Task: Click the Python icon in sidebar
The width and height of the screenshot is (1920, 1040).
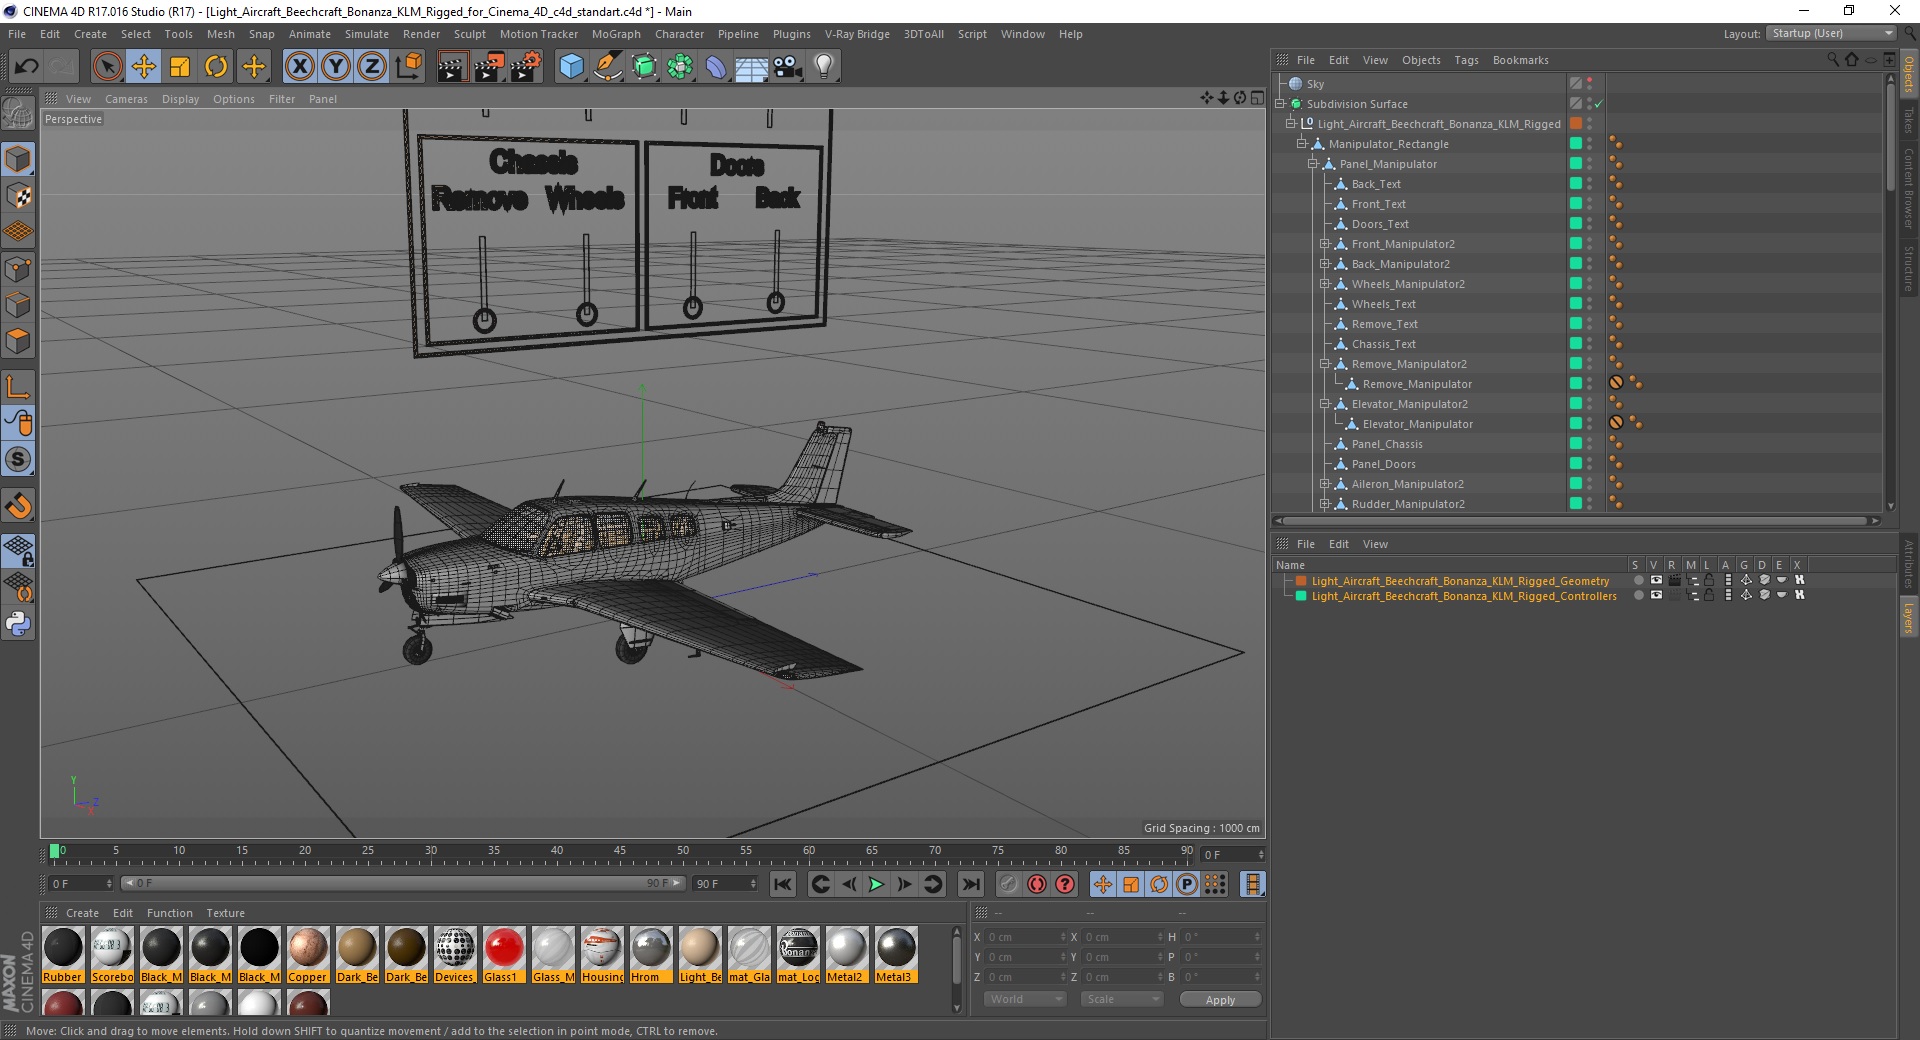Action: pyautogui.click(x=18, y=624)
